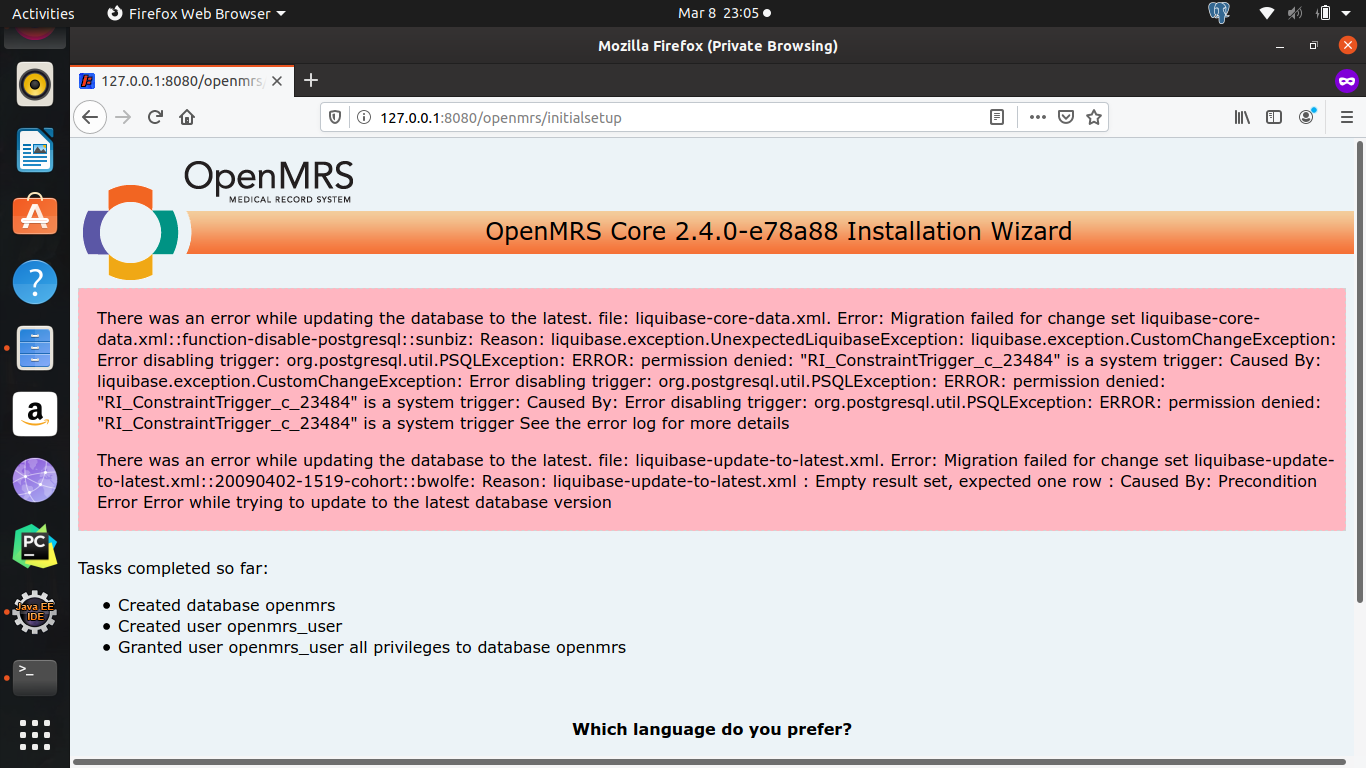Click the OpenMRS logo

218,219
